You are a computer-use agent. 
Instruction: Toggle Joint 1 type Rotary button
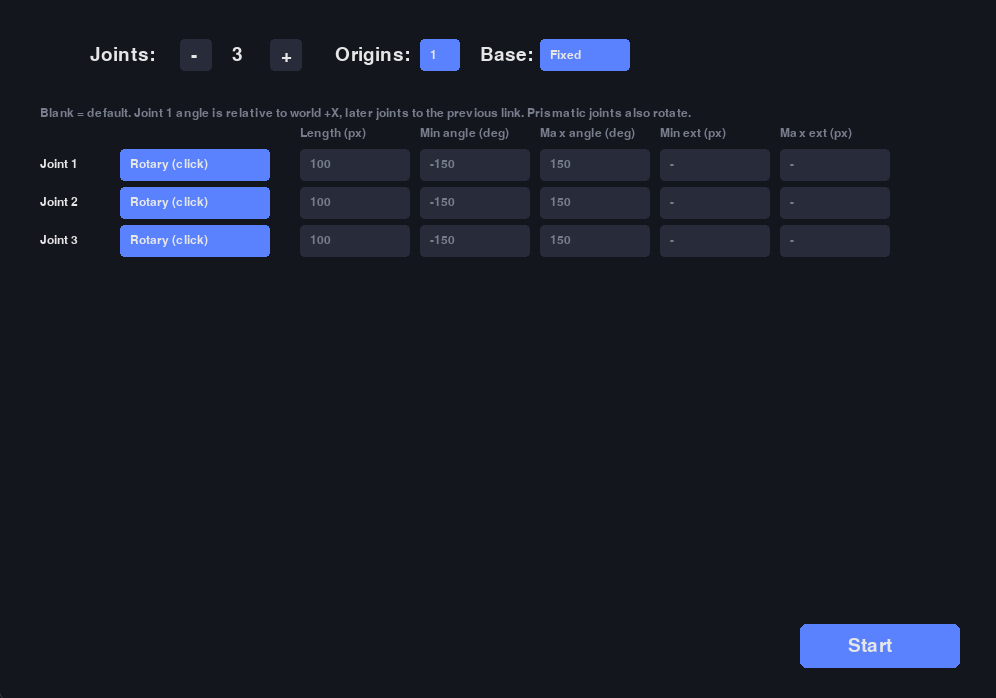195,165
